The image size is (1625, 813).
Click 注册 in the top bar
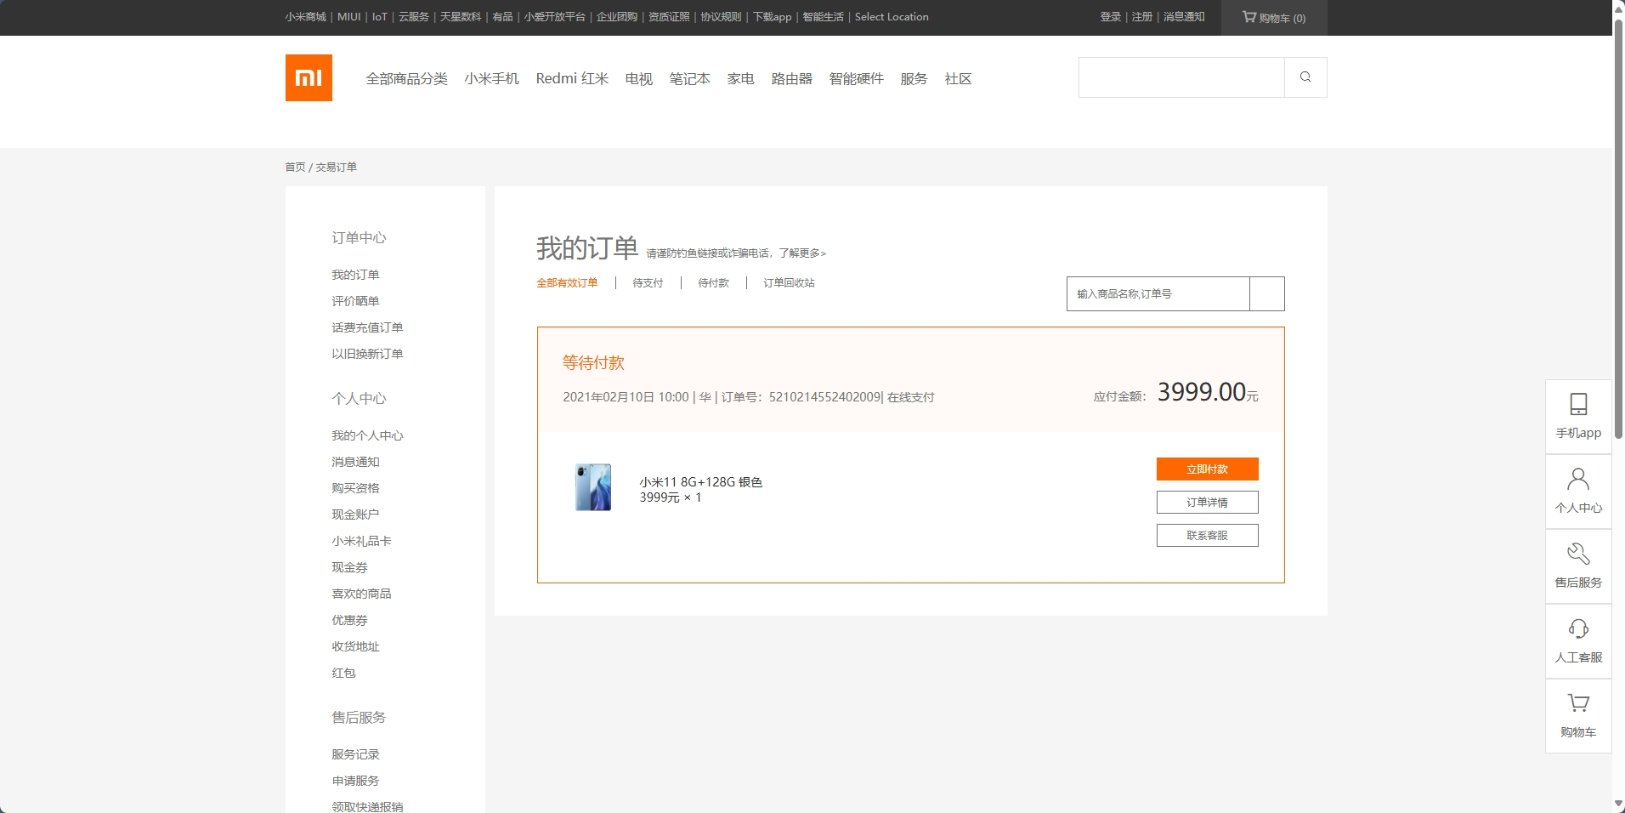1142,17
